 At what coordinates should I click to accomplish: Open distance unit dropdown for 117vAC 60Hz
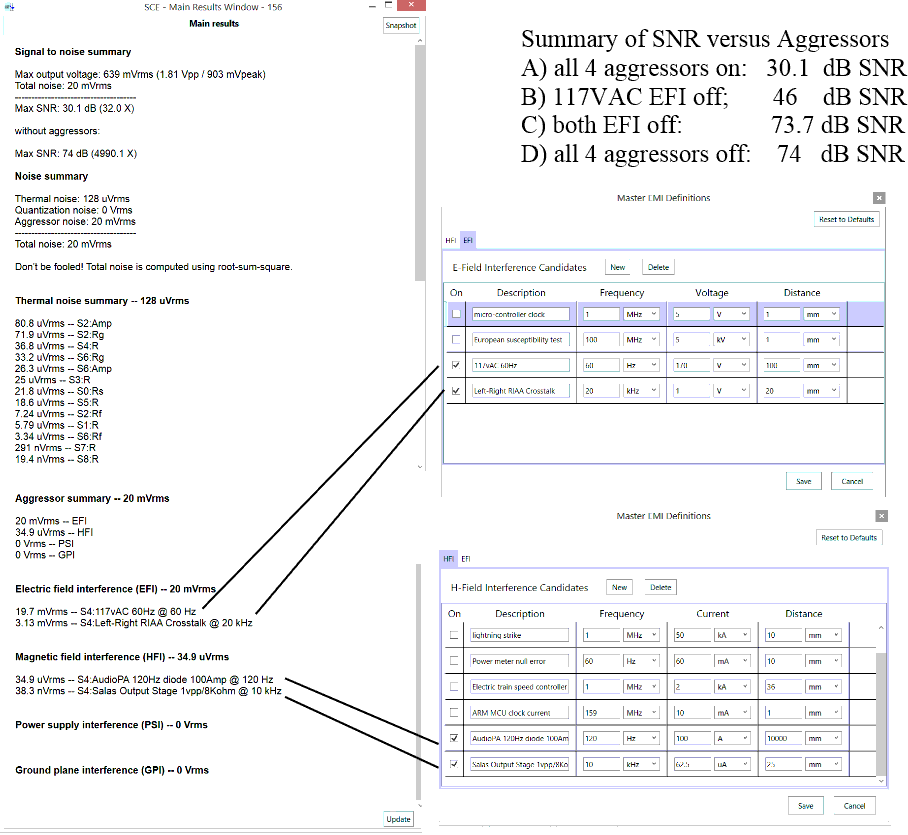tap(822, 365)
